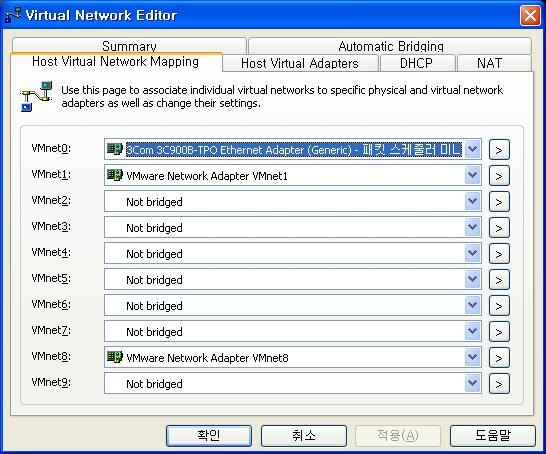Confirm with the 확인 button
The width and height of the screenshot is (546, 454).
(209, 435)
